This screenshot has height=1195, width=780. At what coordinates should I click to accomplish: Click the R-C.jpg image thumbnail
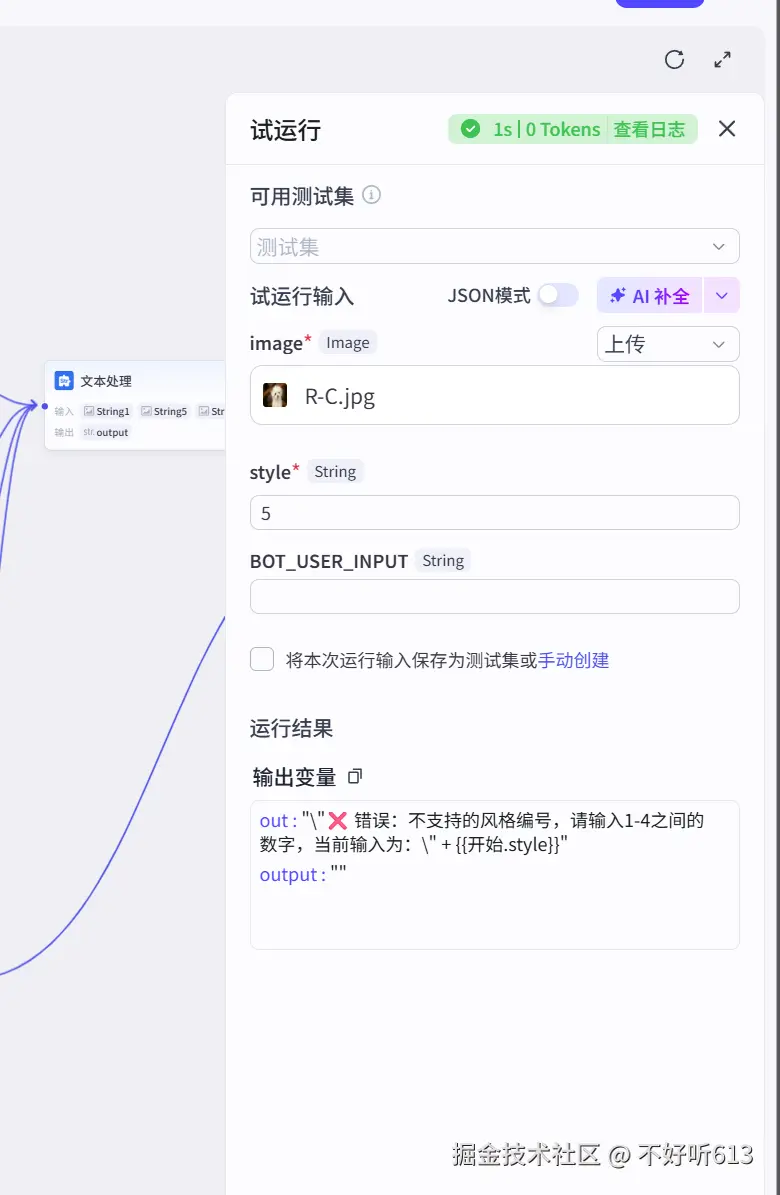[x=274, y=396]
